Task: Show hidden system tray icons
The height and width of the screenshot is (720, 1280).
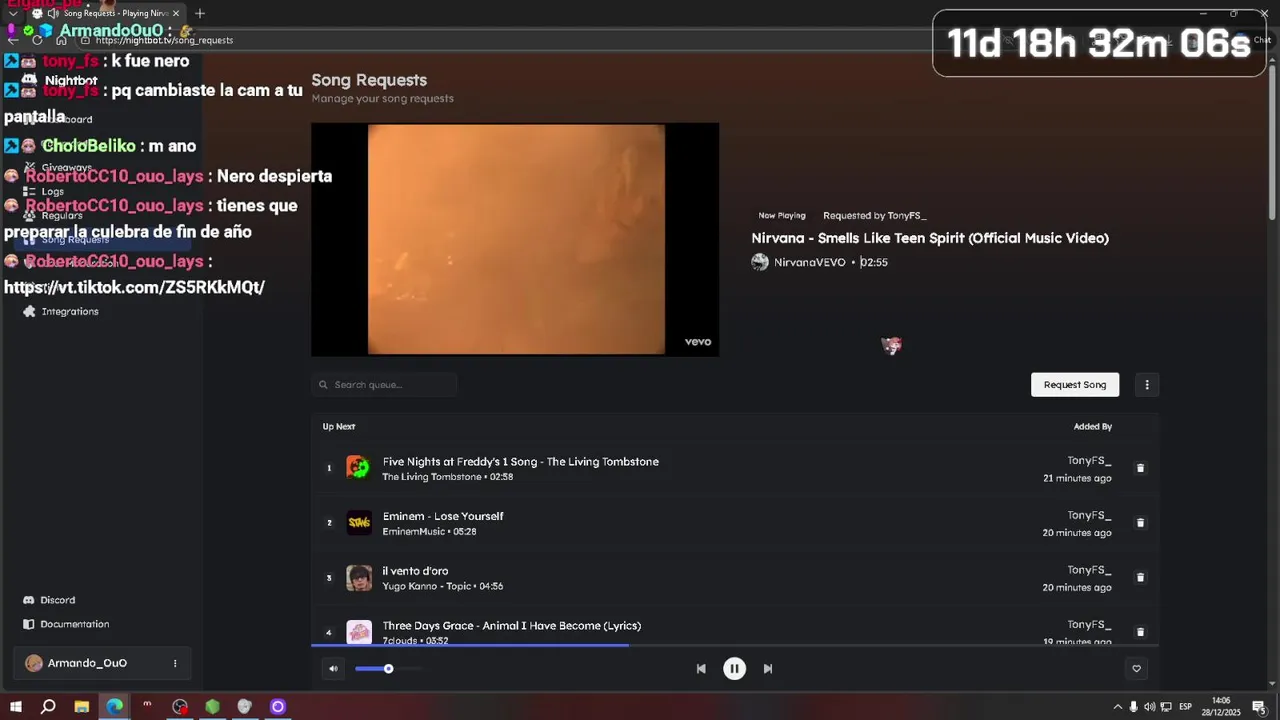Action: 1118,707
